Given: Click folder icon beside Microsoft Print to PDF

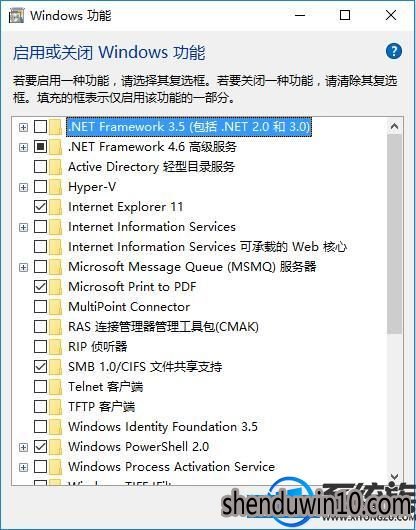Looking at the screenshot, I should coord(55,287).
